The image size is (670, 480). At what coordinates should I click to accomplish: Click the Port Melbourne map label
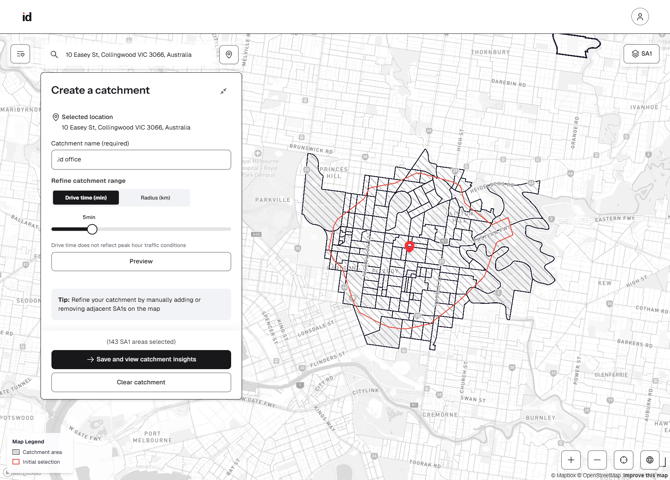tap(152, 437)
